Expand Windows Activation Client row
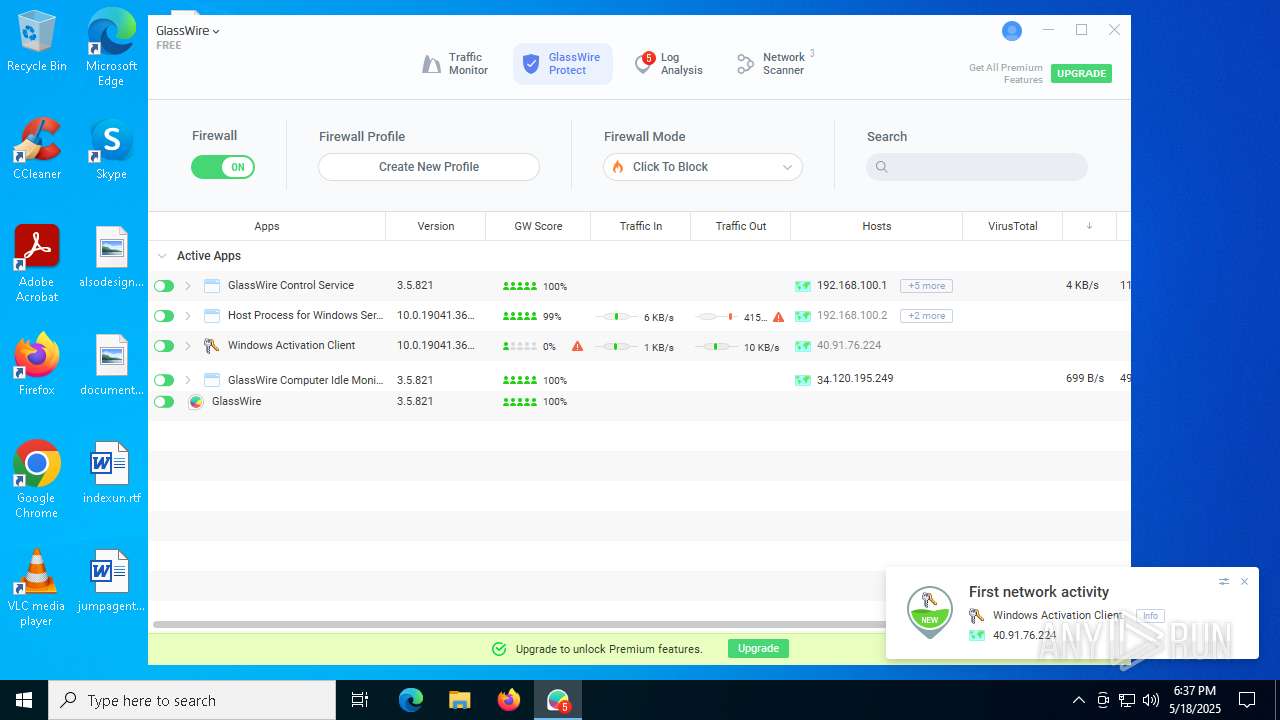The width and height of the screenshot is (1280, 720). (187, 346)
